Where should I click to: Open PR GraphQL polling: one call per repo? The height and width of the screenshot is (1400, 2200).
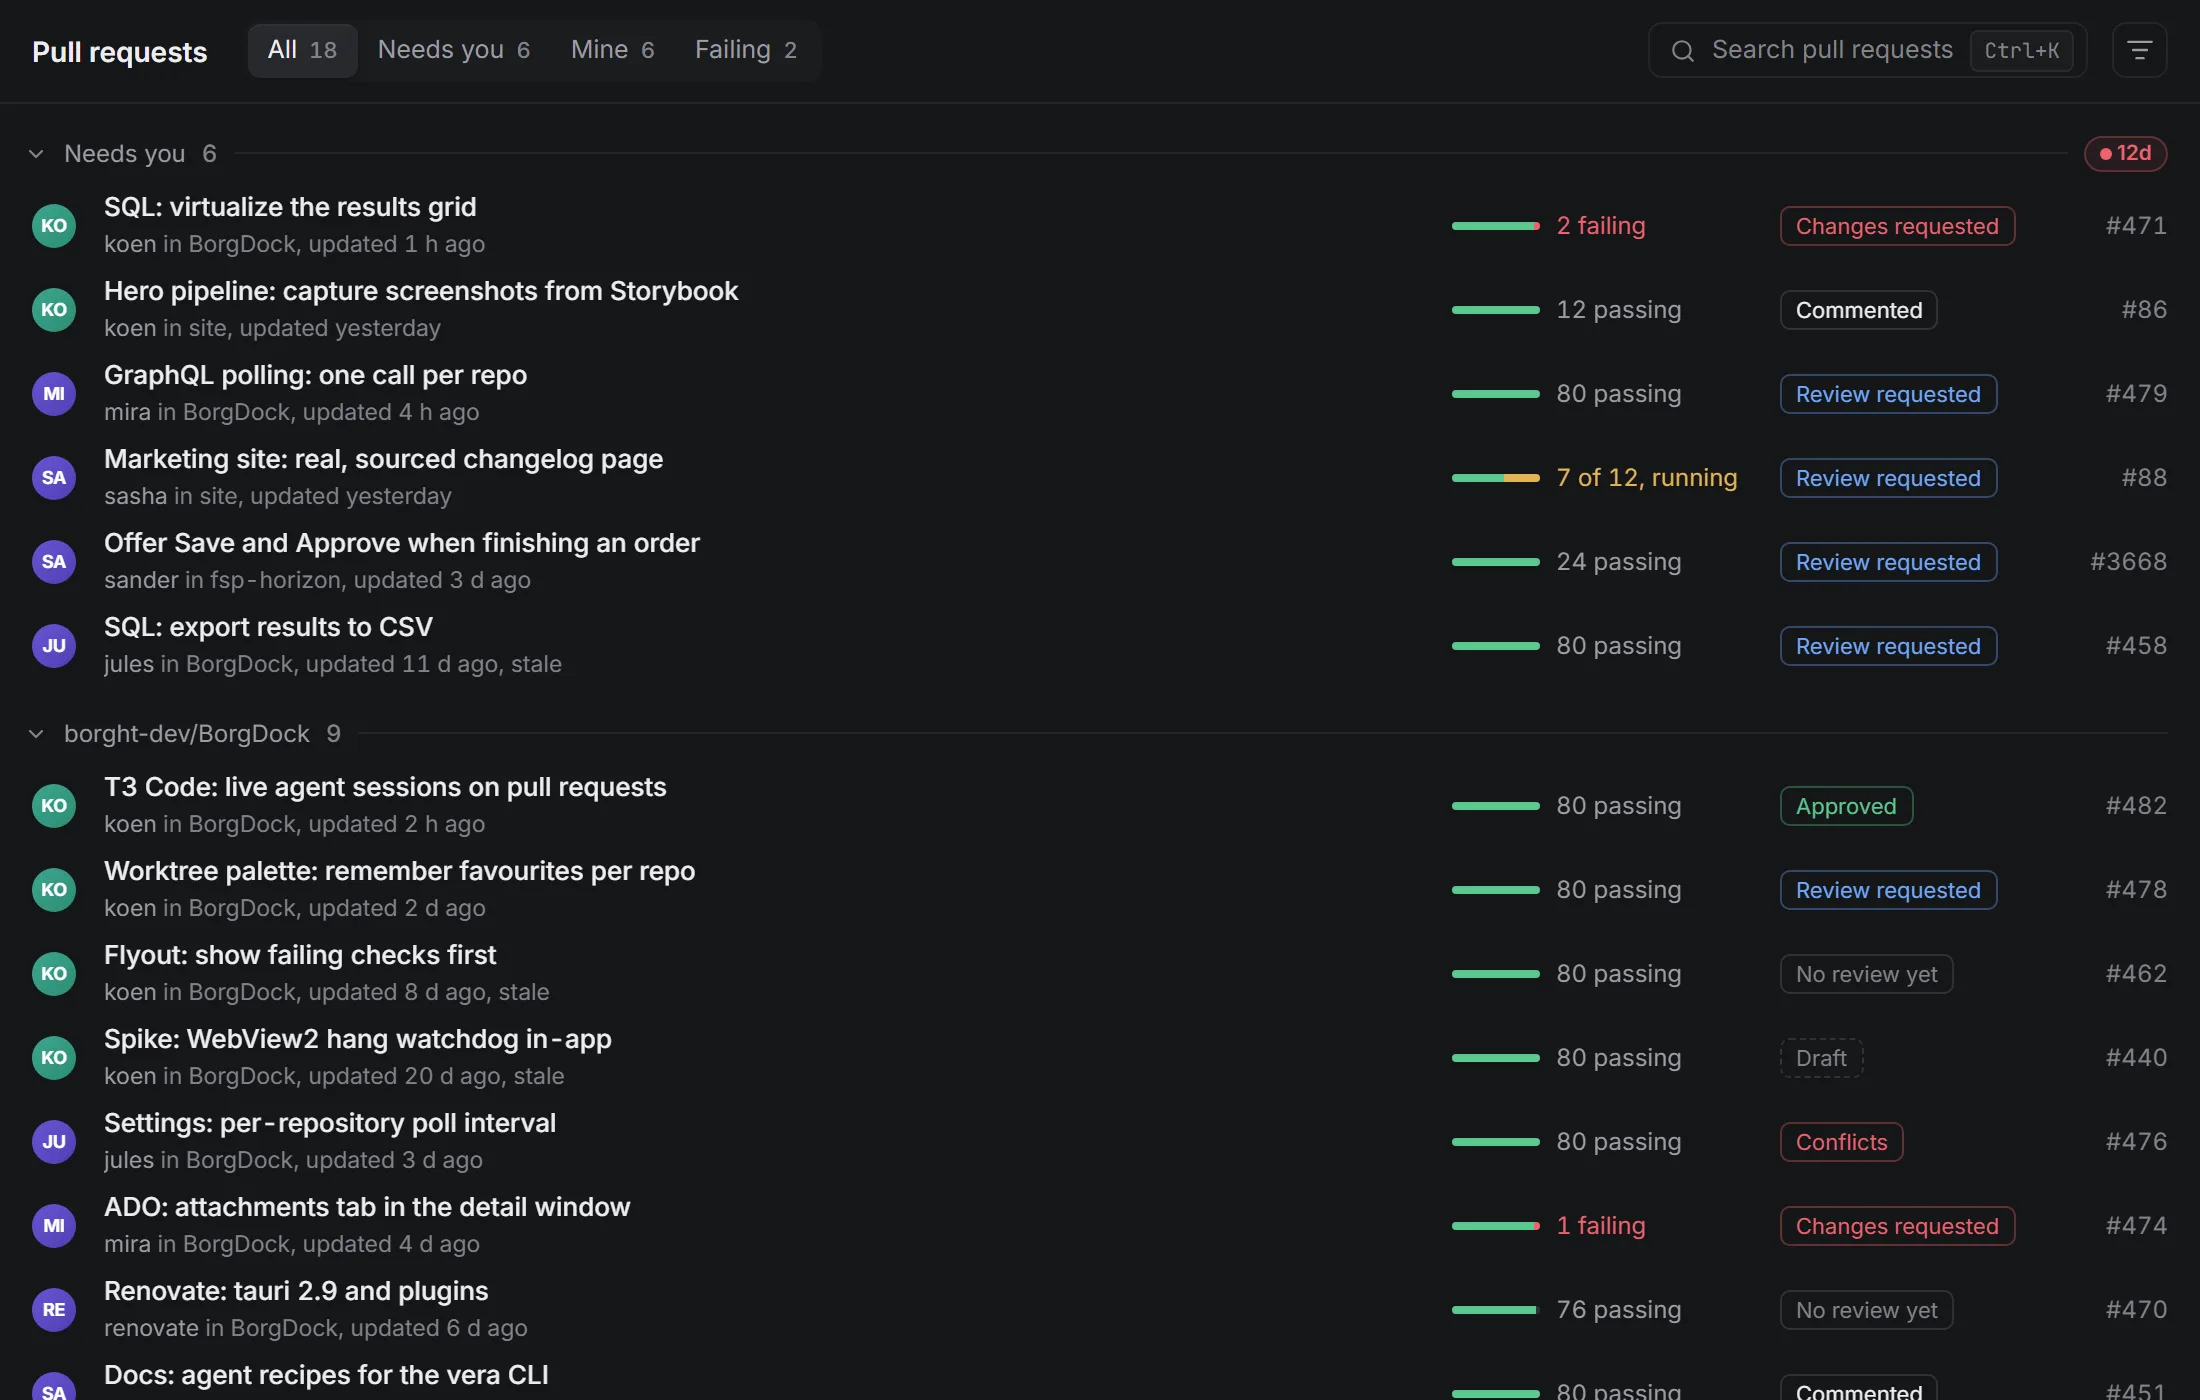pyautogui.click(x=315, y=375)
